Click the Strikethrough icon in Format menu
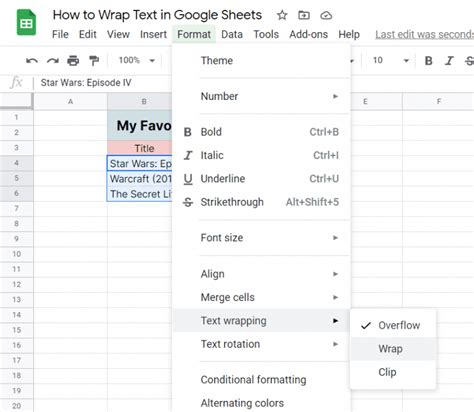The height and width of the screenshot is (412, 474). click(188, 202)
